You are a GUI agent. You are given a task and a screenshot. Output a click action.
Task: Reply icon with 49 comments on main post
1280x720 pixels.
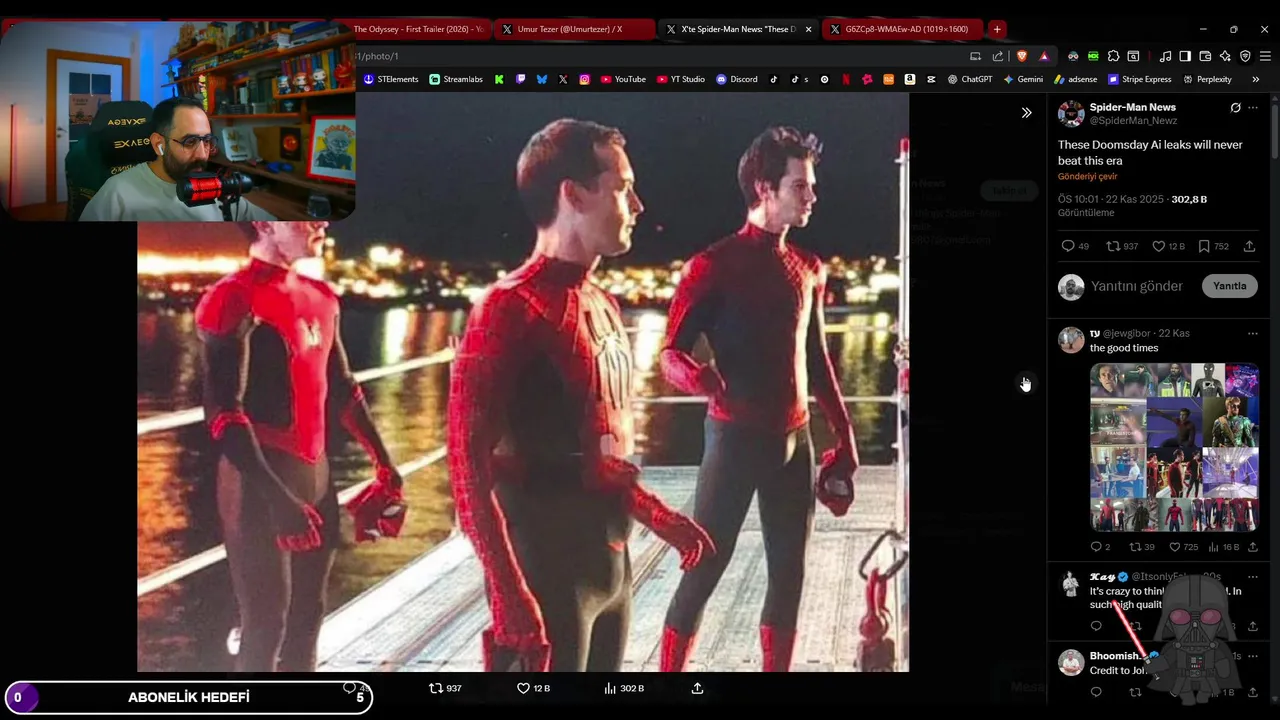(1068, 246)
